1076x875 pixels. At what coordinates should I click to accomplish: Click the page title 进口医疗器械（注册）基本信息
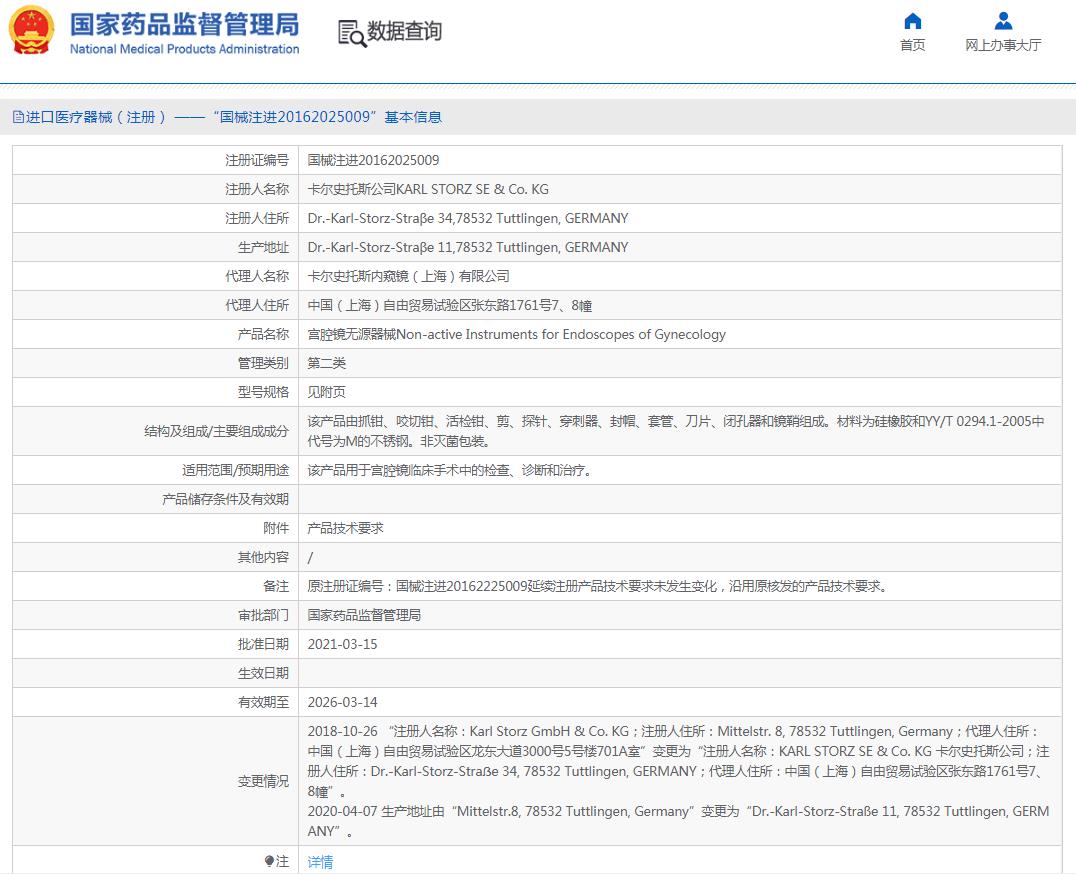click(233, 117)
